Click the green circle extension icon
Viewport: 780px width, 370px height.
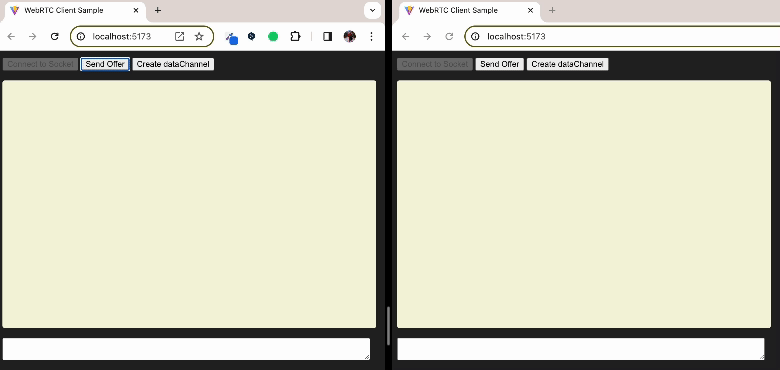(x=273, y=36)
